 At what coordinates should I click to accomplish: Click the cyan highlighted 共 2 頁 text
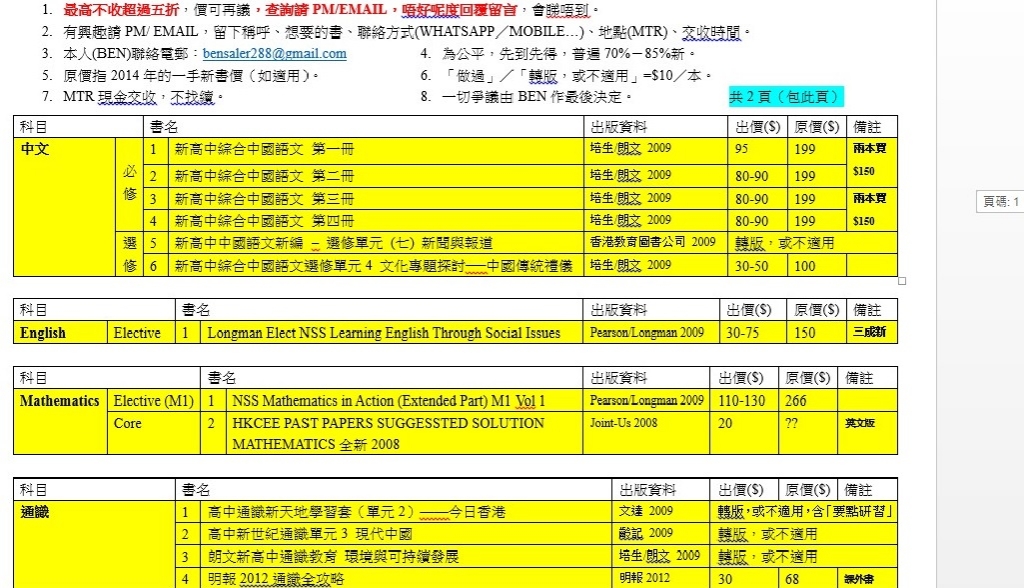coord(785,97)
